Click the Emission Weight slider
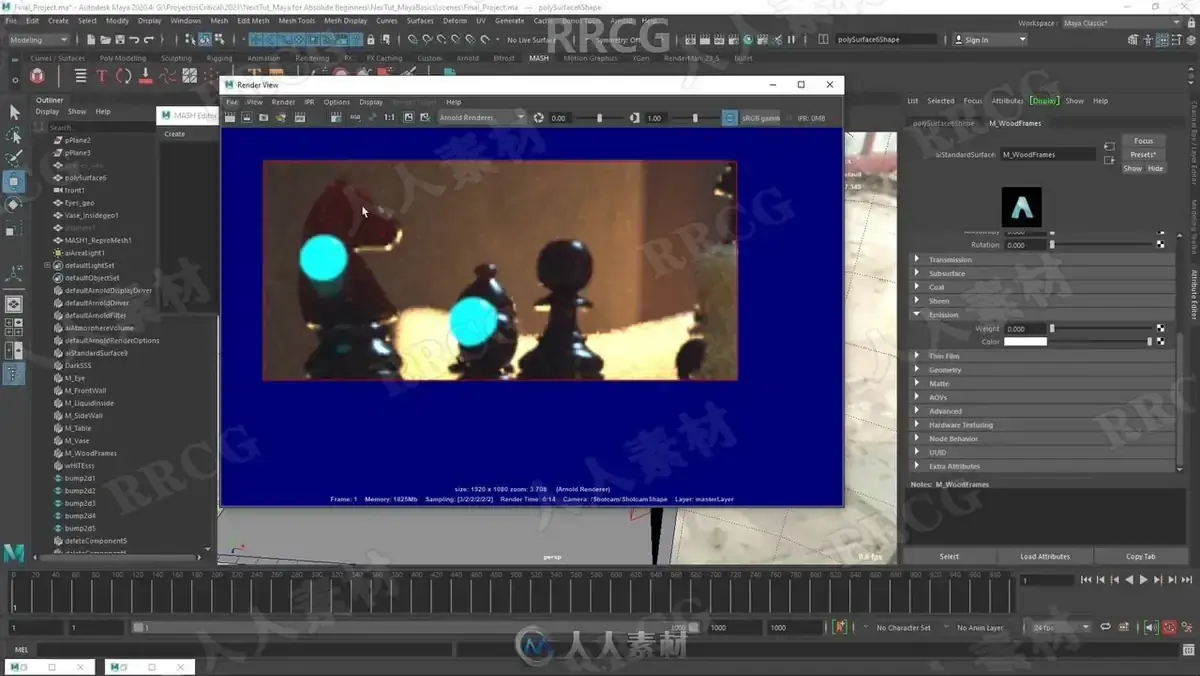This screenshot has width=1200, height=676. (1100, 328)
